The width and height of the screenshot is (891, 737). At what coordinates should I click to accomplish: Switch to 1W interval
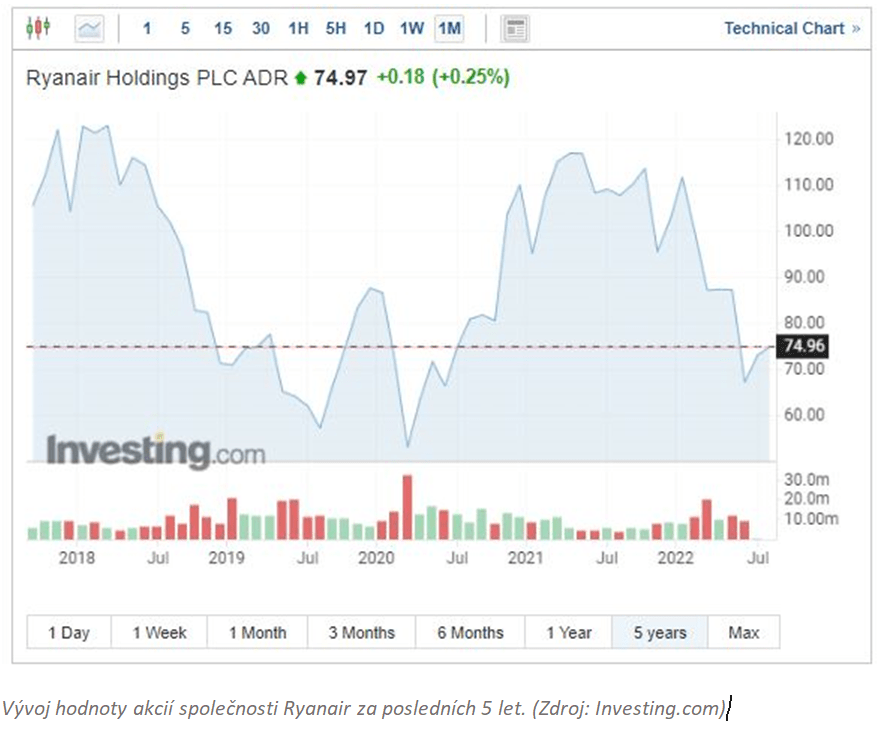(x=412, y=29)
